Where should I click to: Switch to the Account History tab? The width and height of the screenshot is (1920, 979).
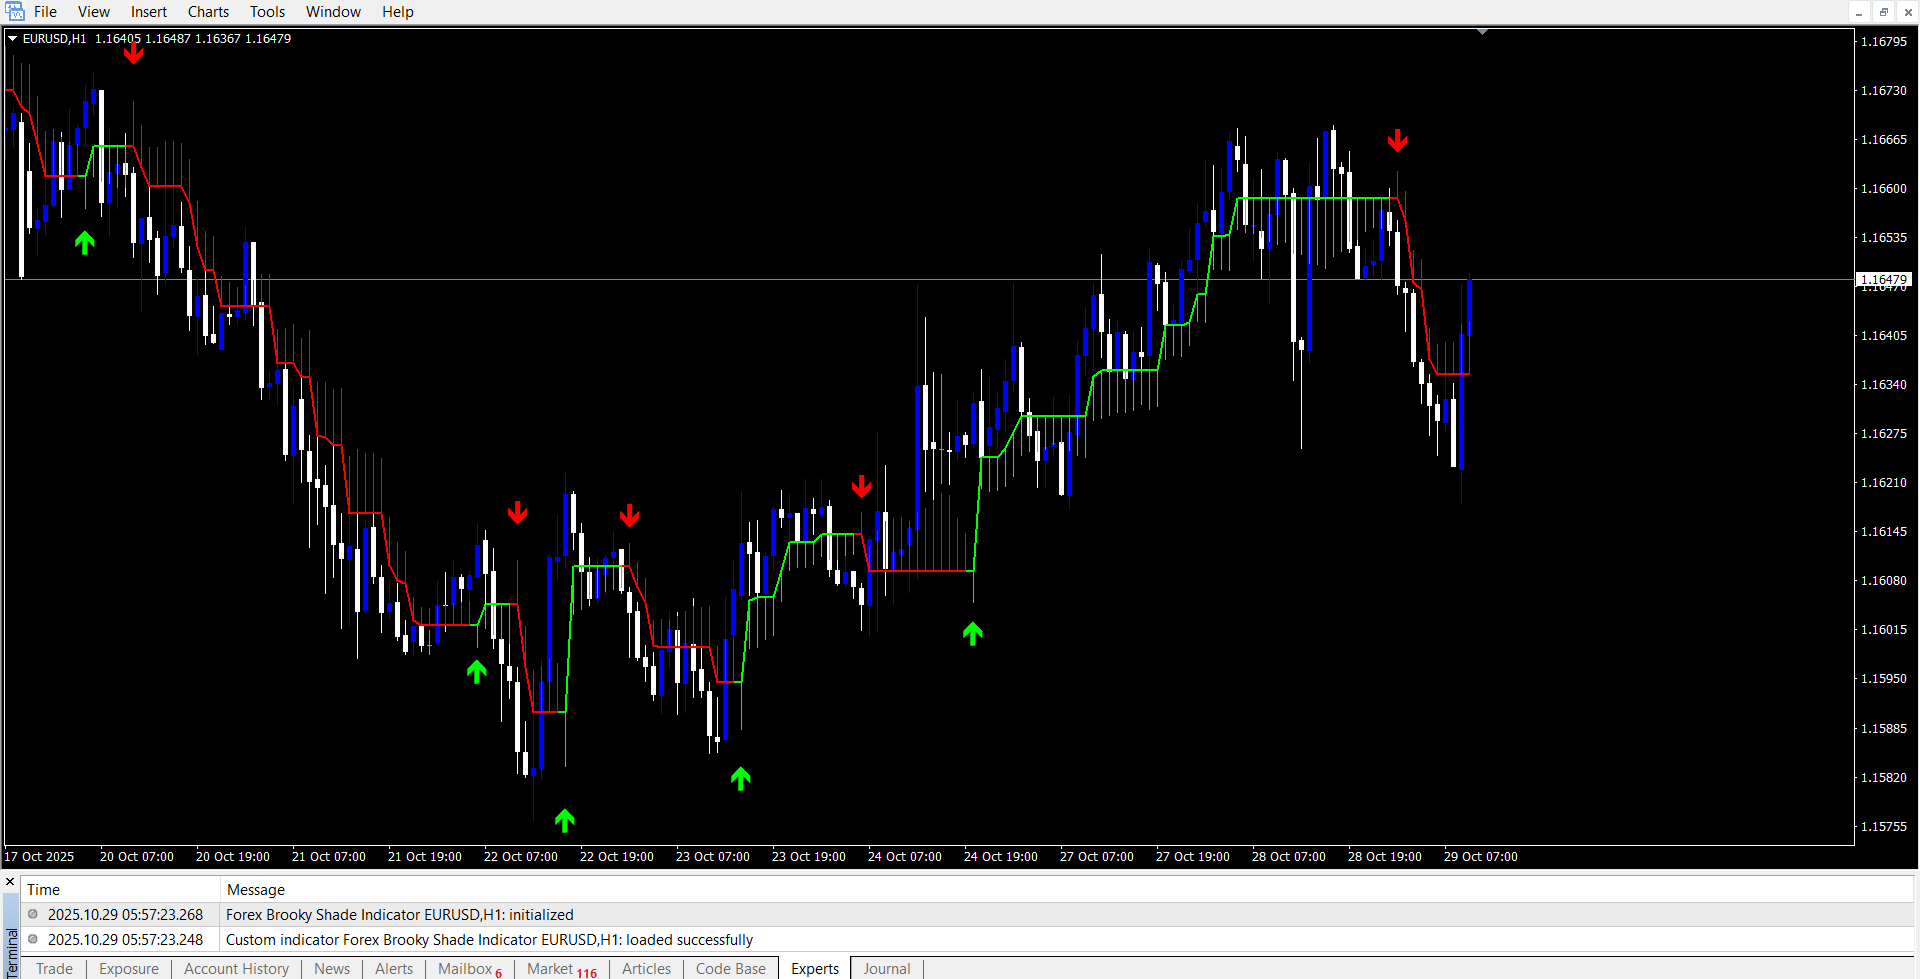click(236, 968)
